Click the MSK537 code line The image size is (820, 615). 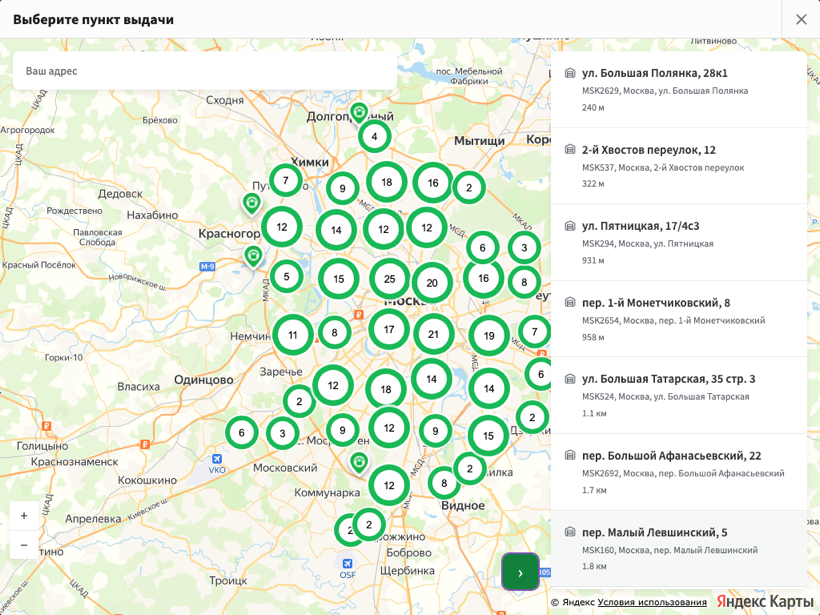tap(663, 168)
